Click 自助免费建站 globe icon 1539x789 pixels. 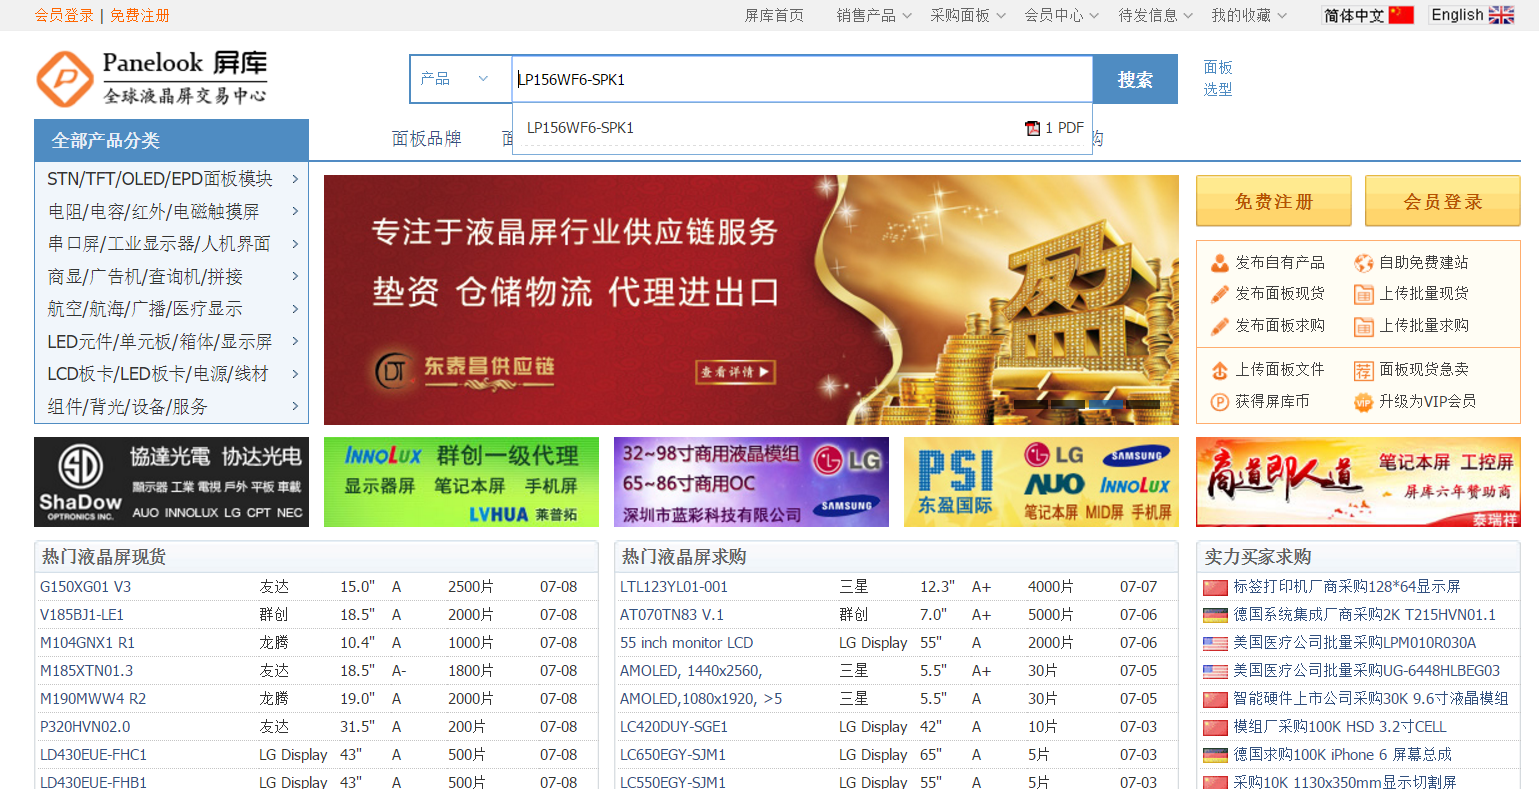(x=1363, y=263)
